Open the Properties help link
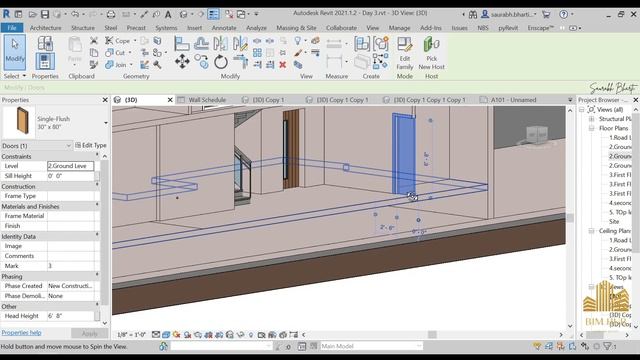 pos(22,333)
